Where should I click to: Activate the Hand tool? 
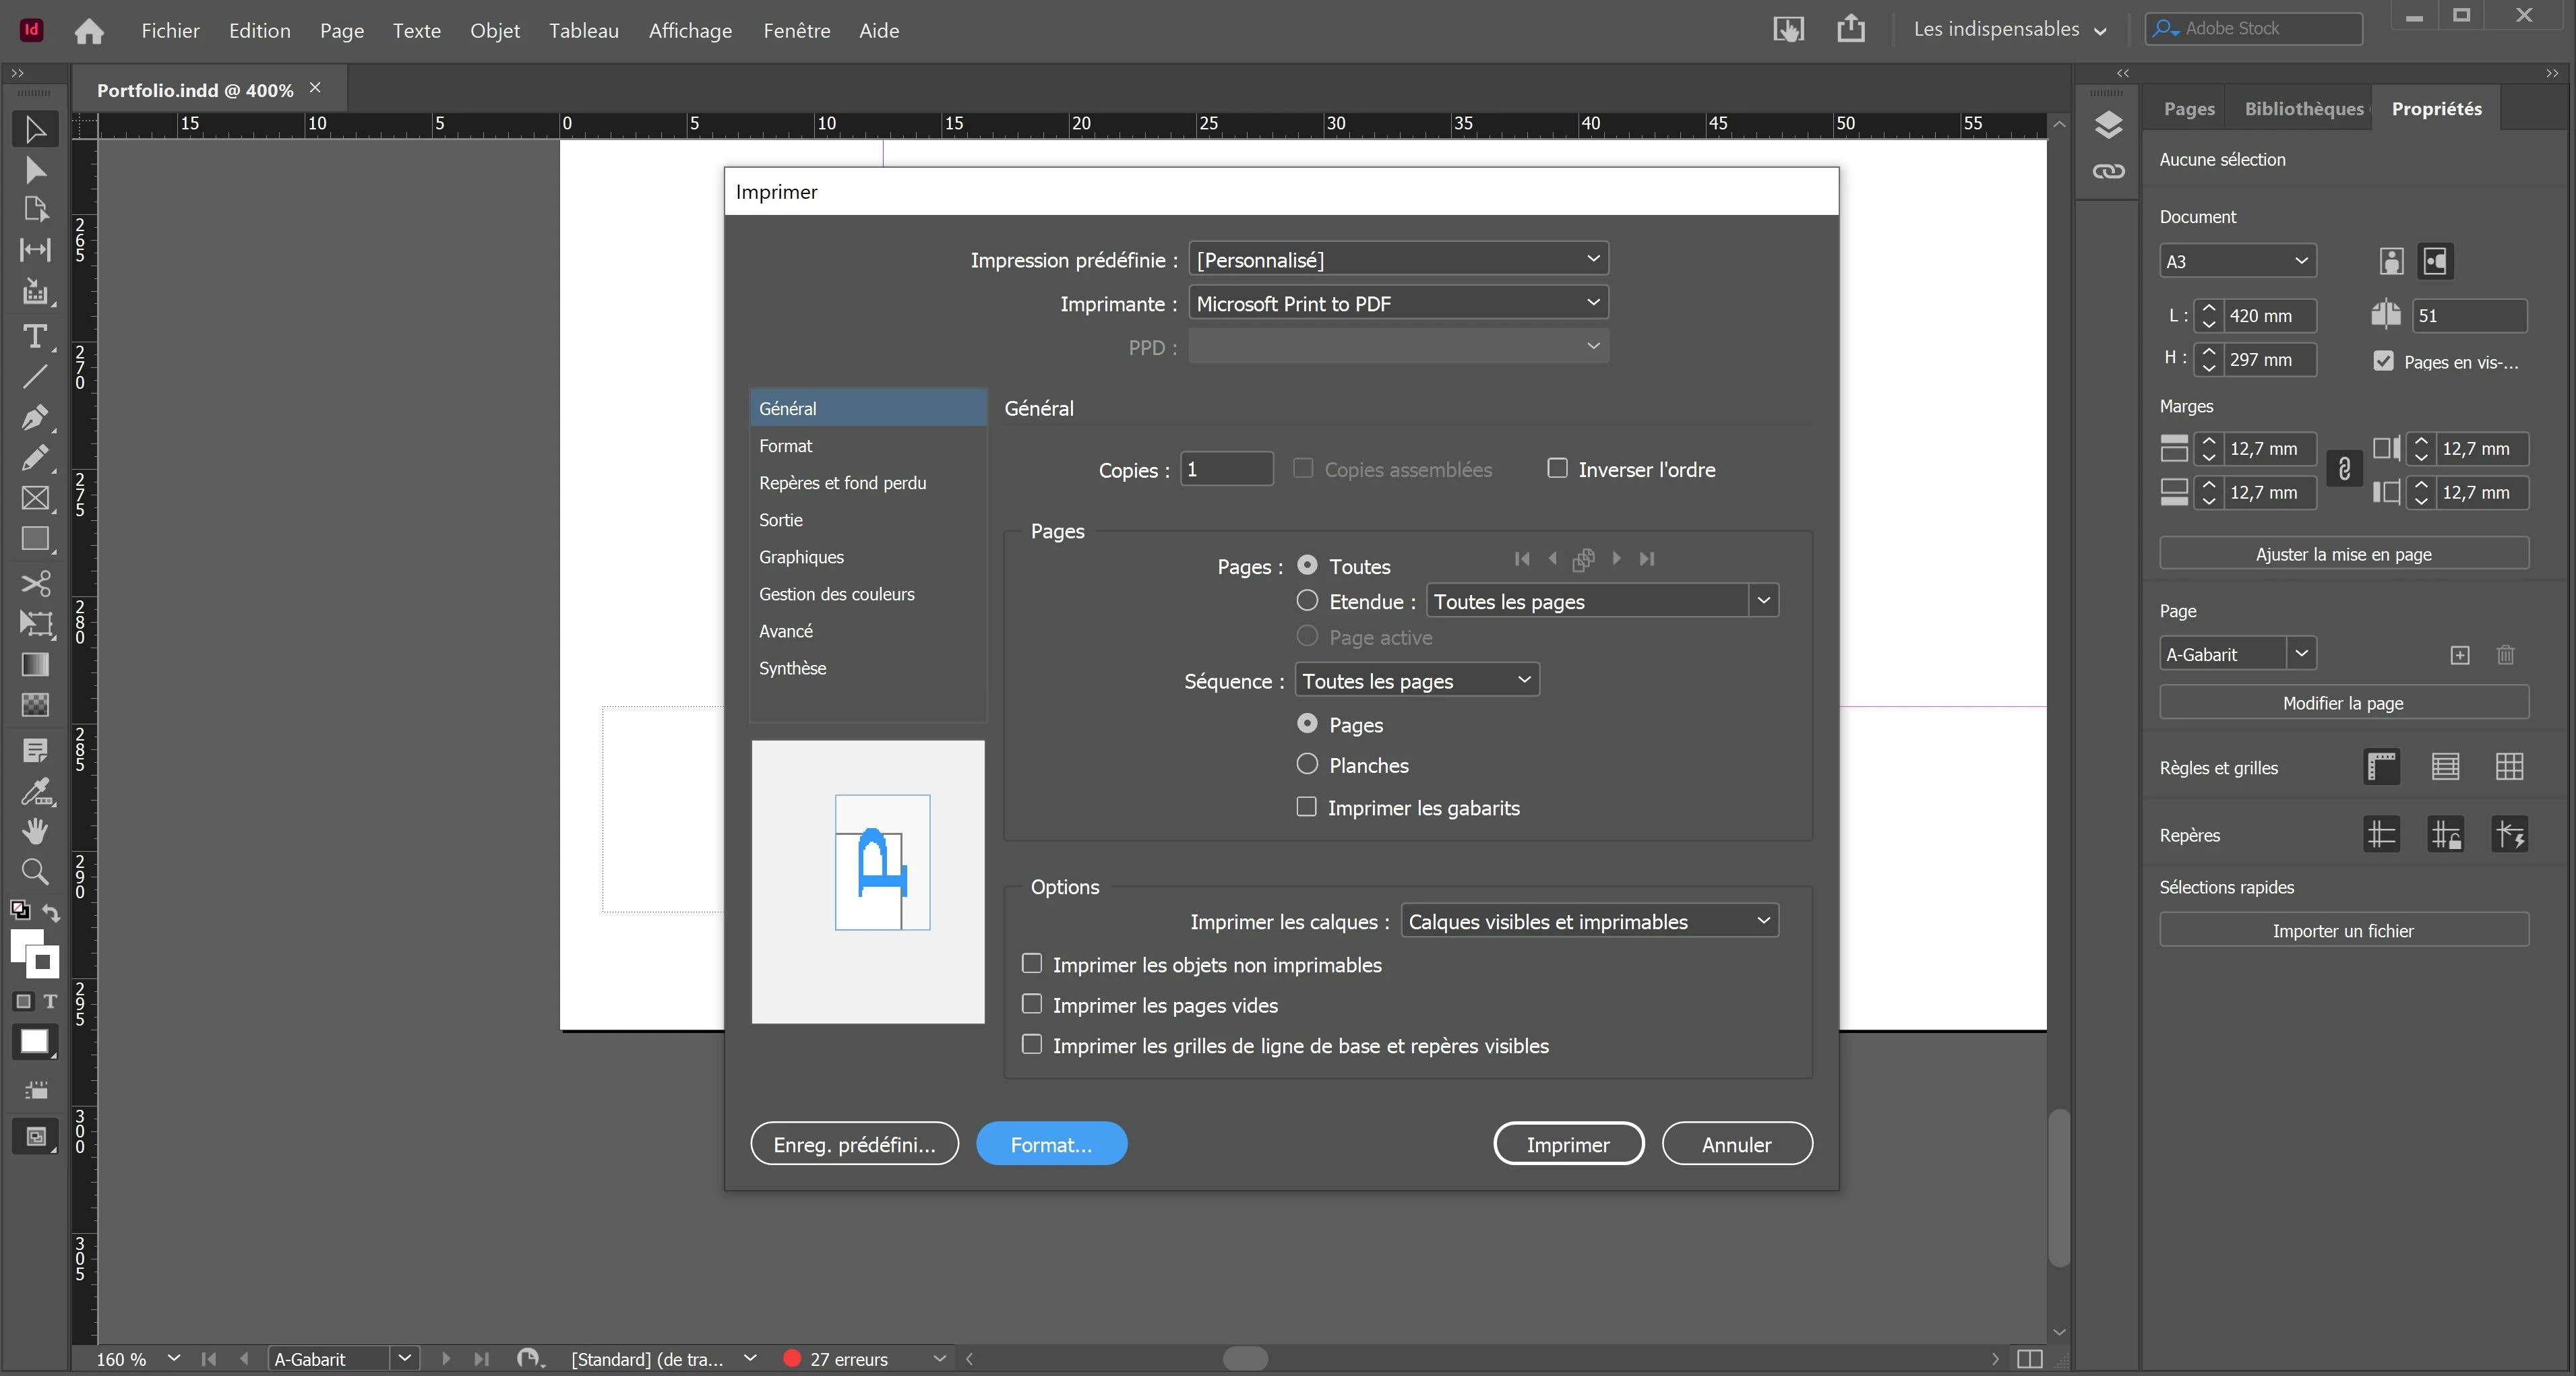pyautogui.click(x=35, y=831)
